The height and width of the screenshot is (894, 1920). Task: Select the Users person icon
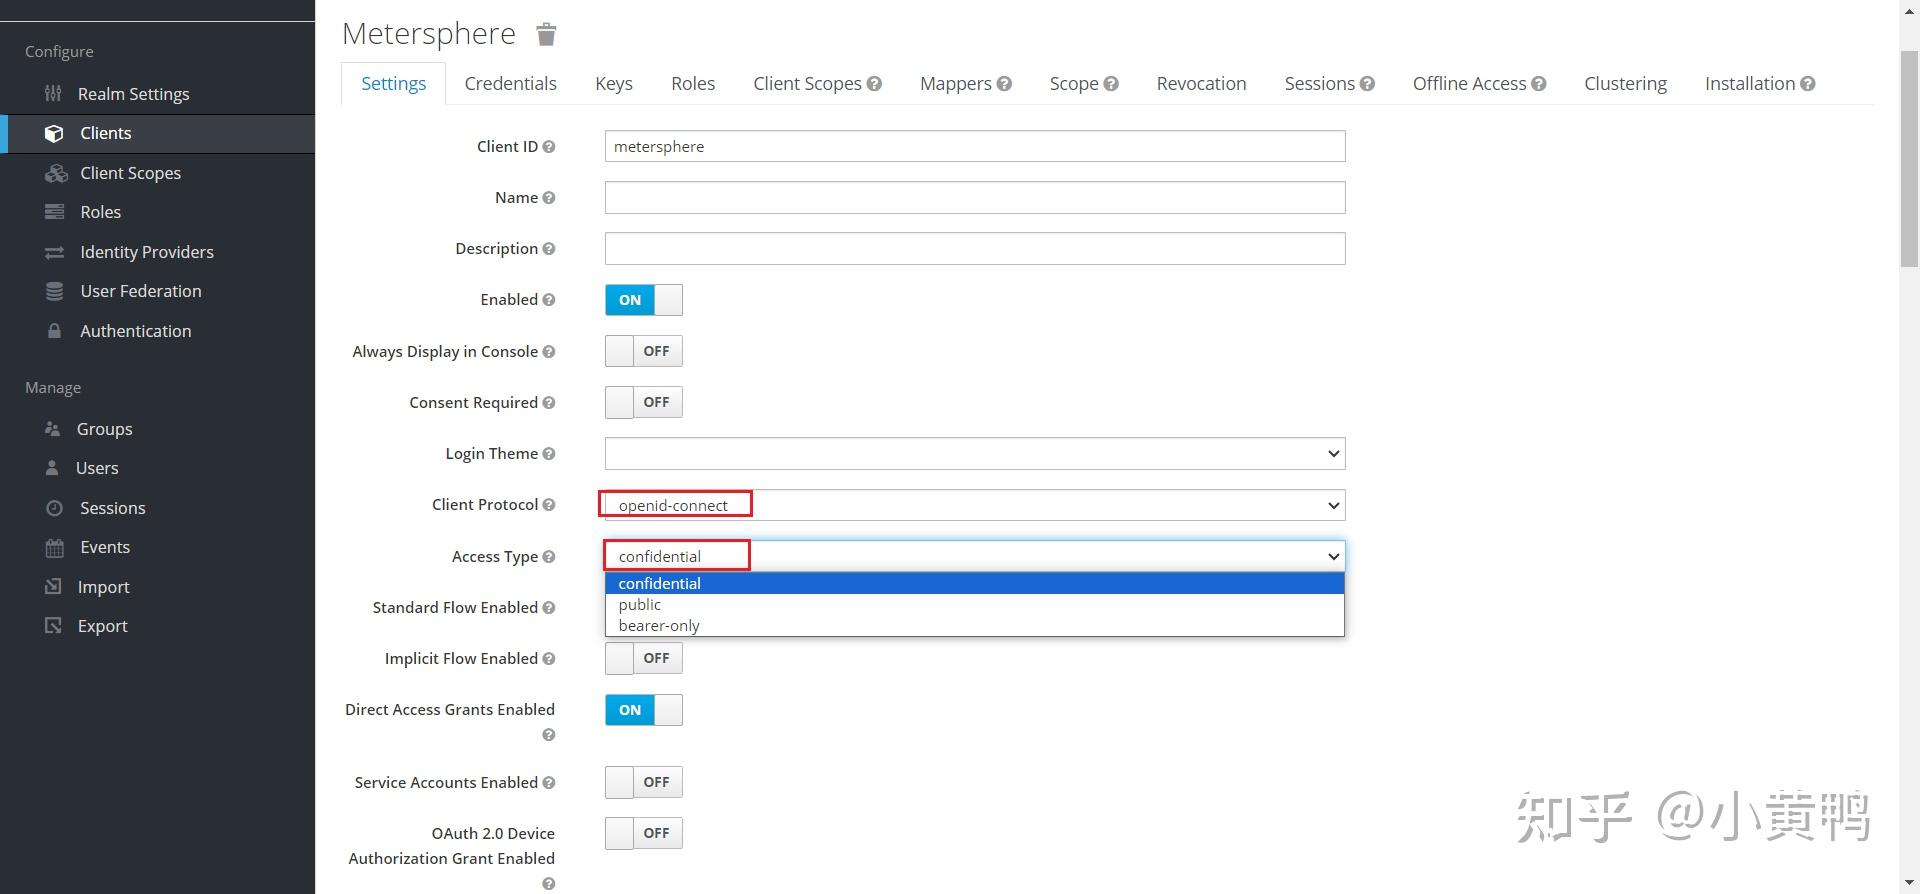coord(52,468)
